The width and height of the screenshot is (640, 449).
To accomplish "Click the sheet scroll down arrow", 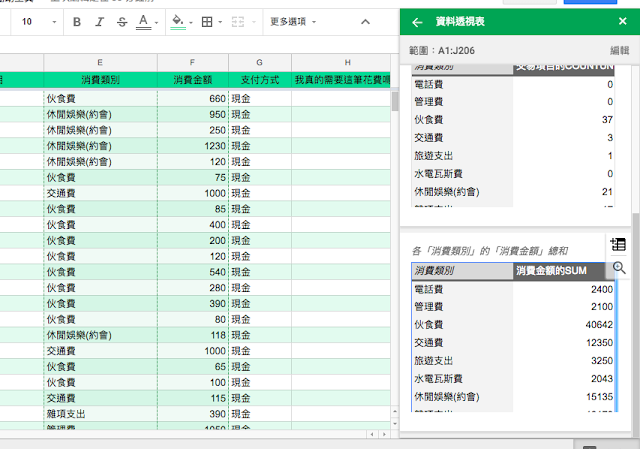I will coord(395,424).
